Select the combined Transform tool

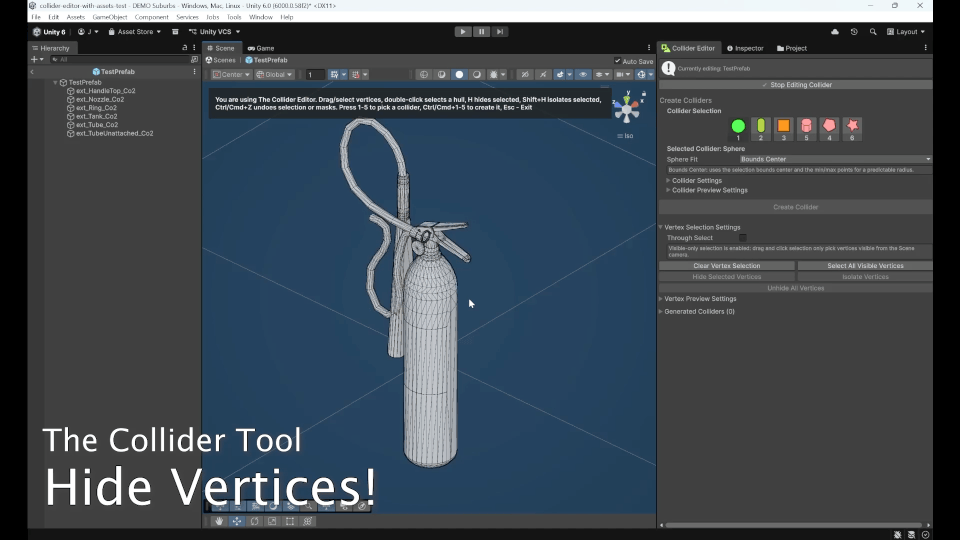[308, 521]
